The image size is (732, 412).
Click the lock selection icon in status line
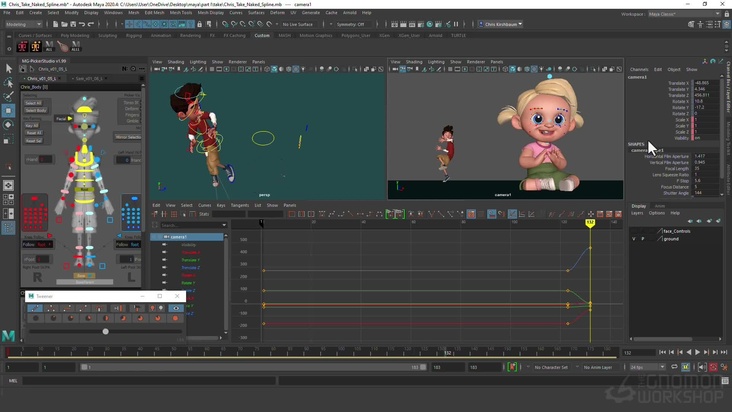pos(200,24)
